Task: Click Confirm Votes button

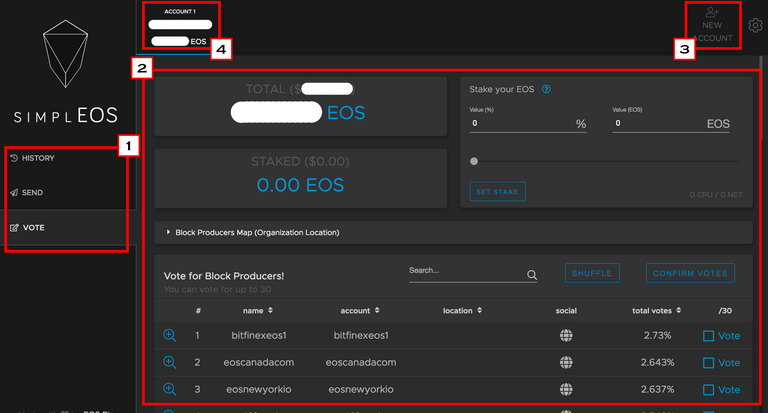Action: [690, 273]
